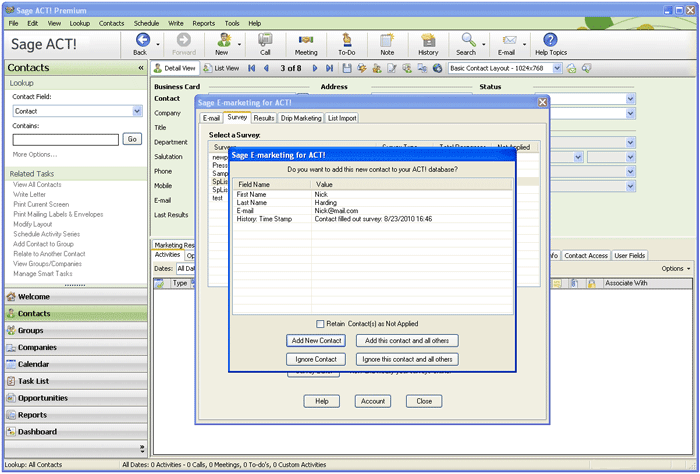Go back with the Back arrow icon

pyautogui.click(x=142, y=40)
